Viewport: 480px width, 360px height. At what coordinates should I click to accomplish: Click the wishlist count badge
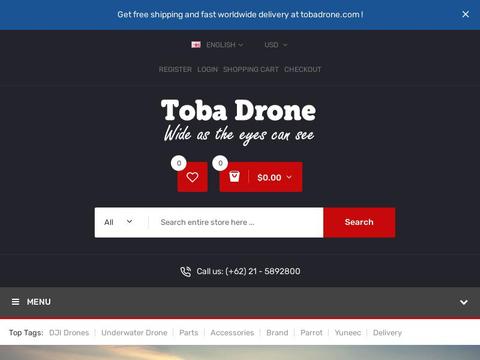(x=179, y=163)
